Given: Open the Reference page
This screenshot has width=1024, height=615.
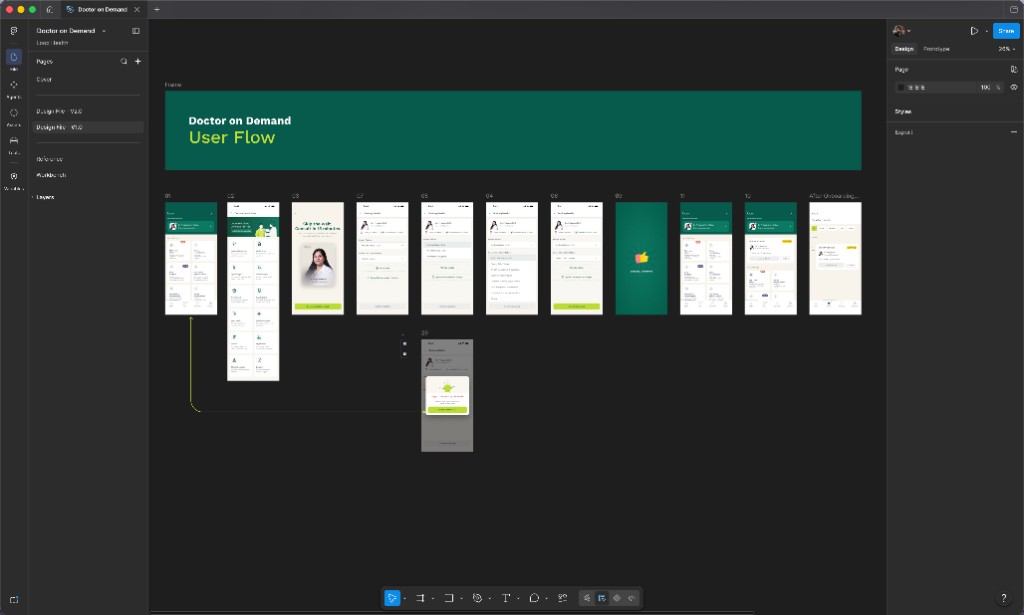Looking at the screenshot, I should pyautogui.click(x=50, y=159).
